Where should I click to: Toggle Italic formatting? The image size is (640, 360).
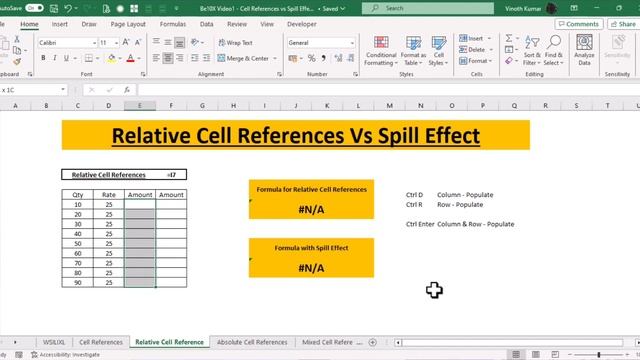(55, 58)
